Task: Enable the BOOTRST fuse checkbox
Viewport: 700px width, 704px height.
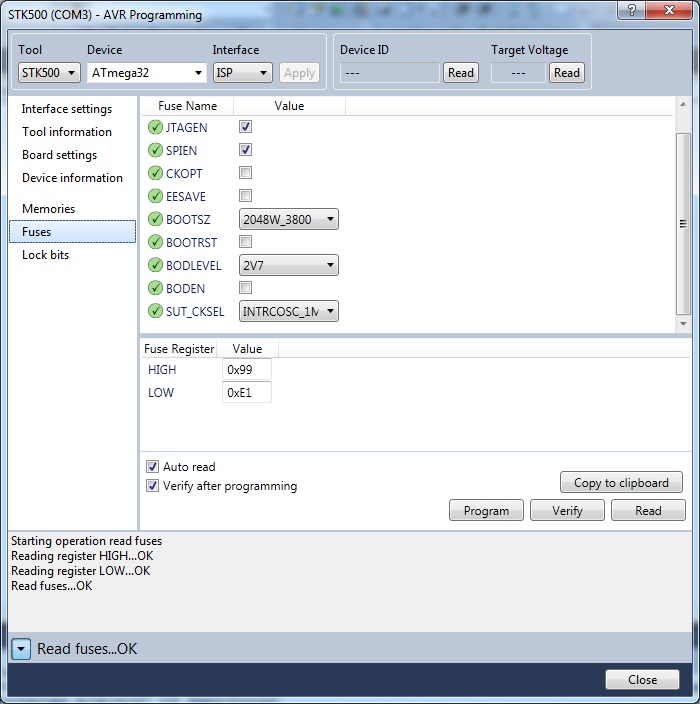Action: click(245, 242)
